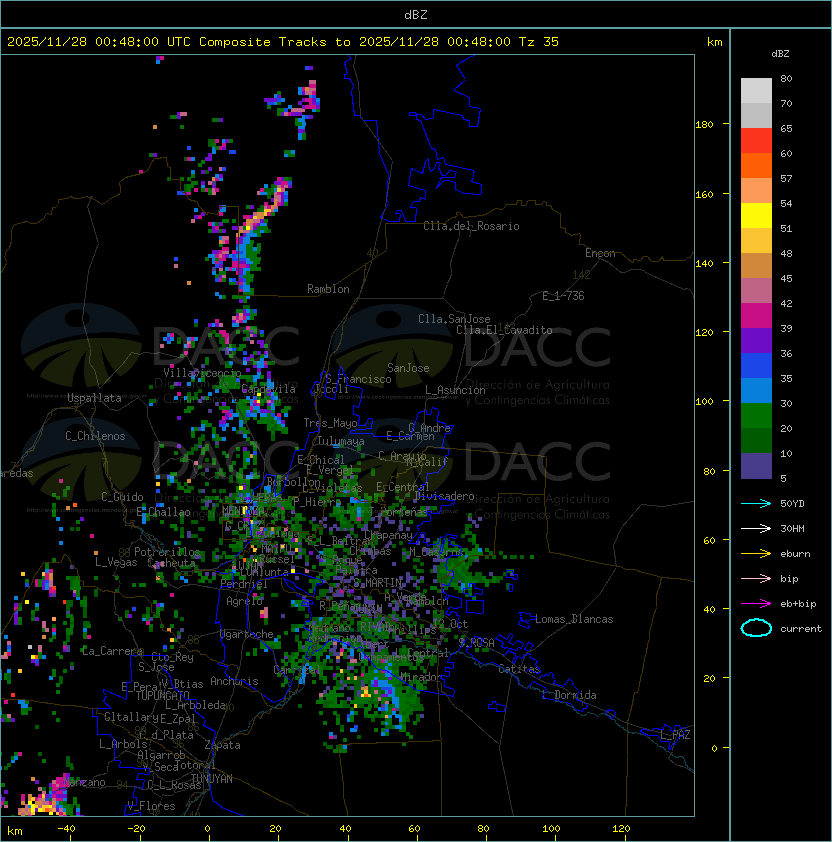Click the 'km' label at bottom left
The image size is (832, 842).
[15, 831]
